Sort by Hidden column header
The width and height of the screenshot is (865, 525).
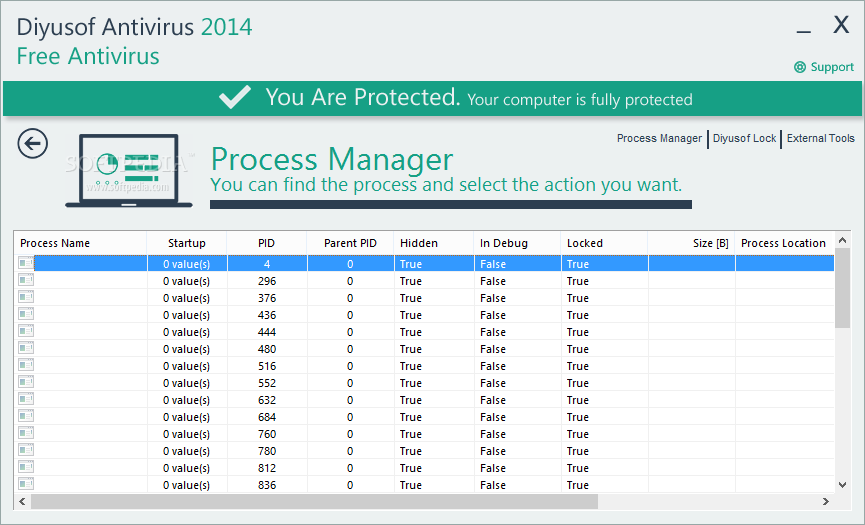[x=434, y=243]
